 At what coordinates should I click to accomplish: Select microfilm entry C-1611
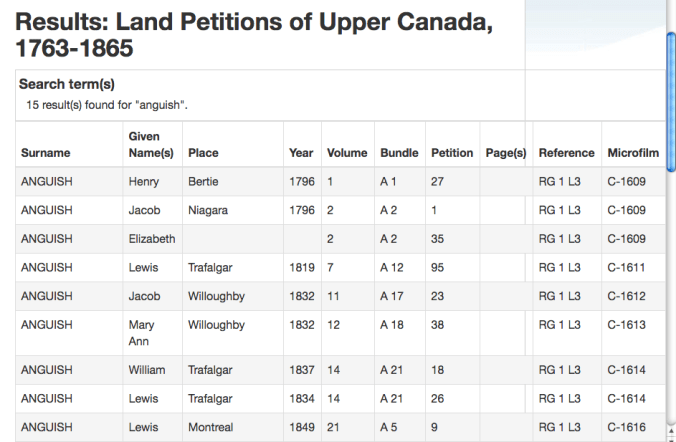[626, 268]
